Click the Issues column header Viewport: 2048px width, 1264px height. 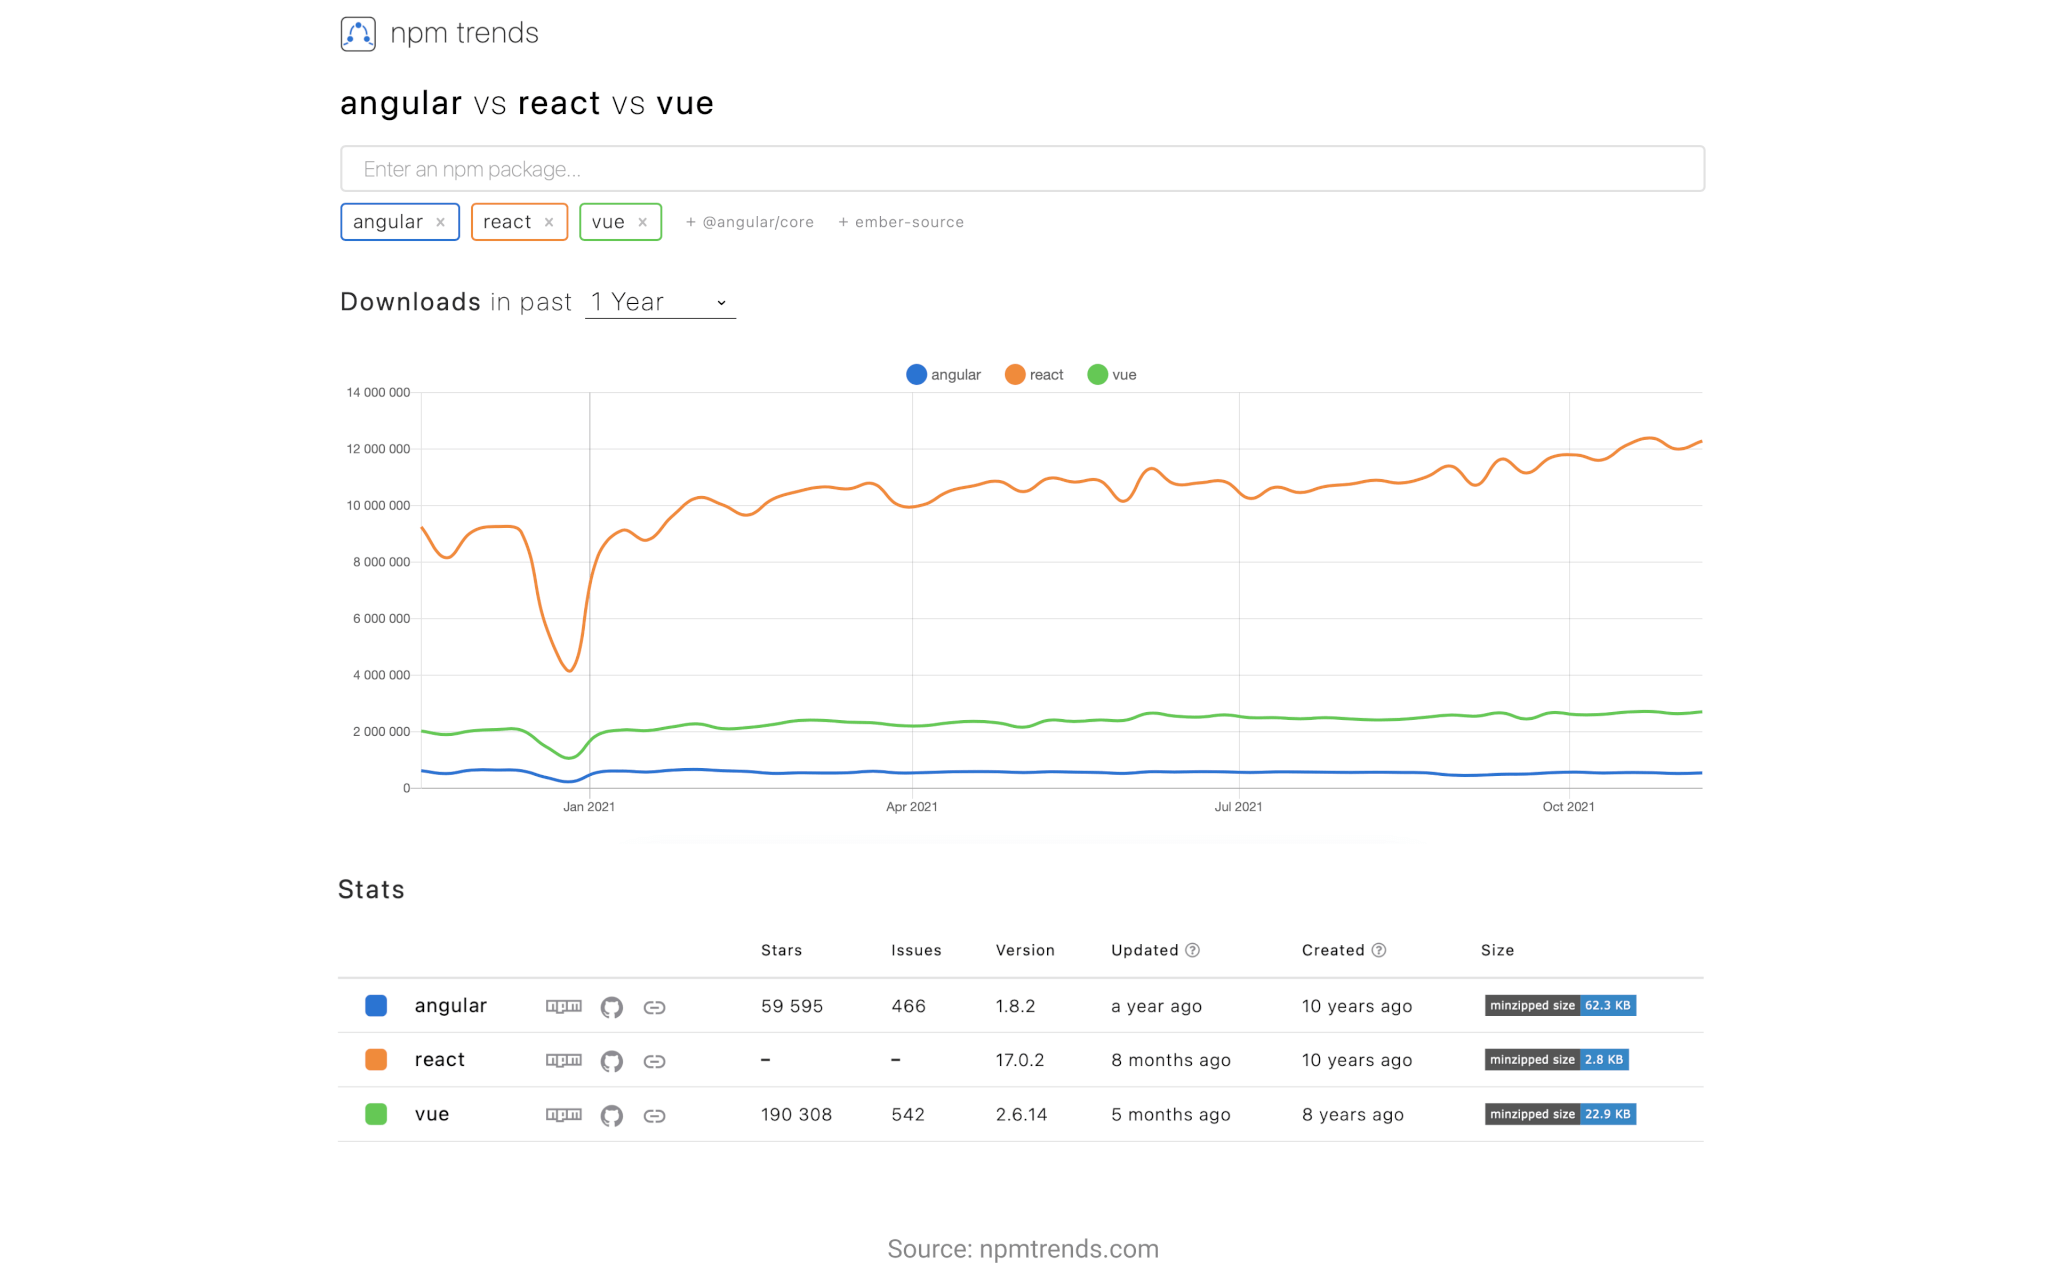[916, 950]
